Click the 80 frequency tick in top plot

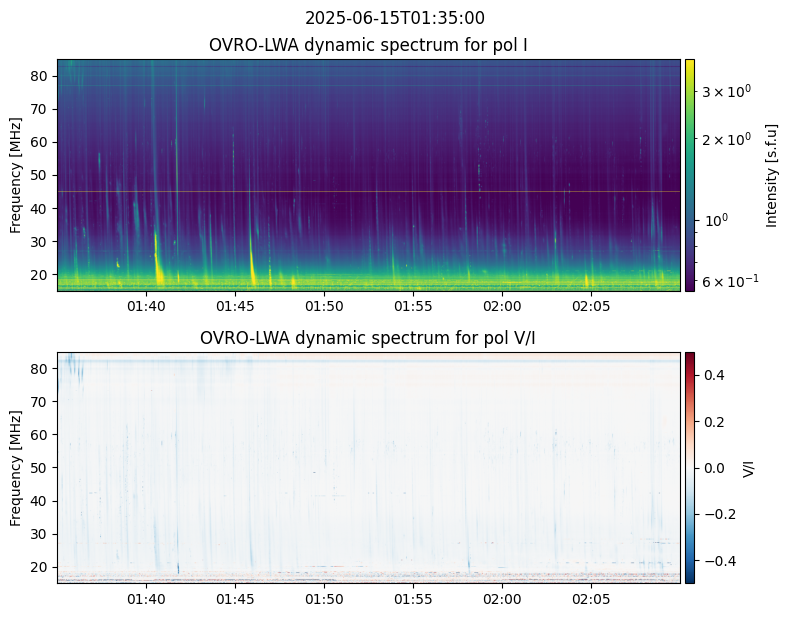click(40, 76)
